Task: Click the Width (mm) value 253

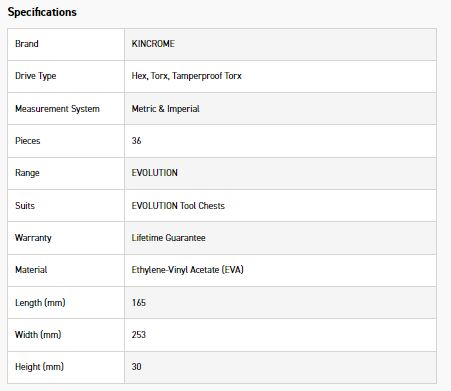Action: (x=139, y=335)
